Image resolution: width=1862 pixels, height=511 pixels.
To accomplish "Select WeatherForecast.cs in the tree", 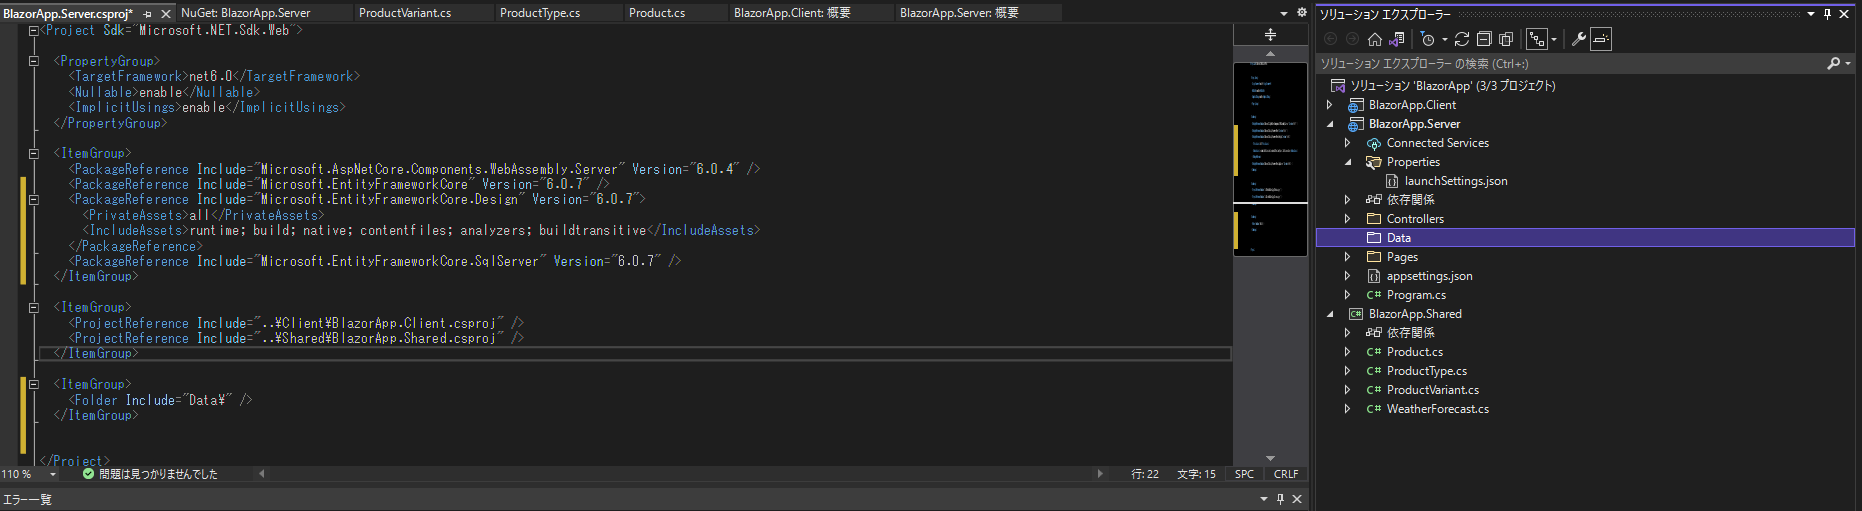I will pyautogui.click(x=1437, y=409).
